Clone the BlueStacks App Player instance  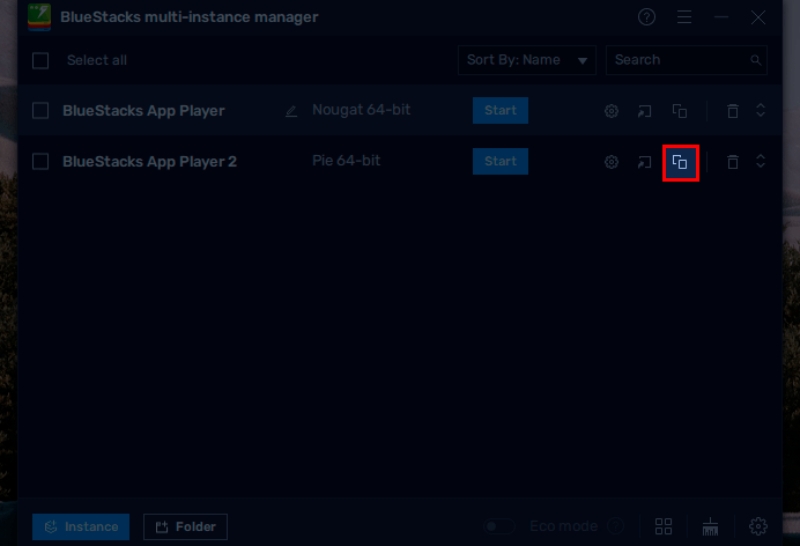(x=680, y=111)
